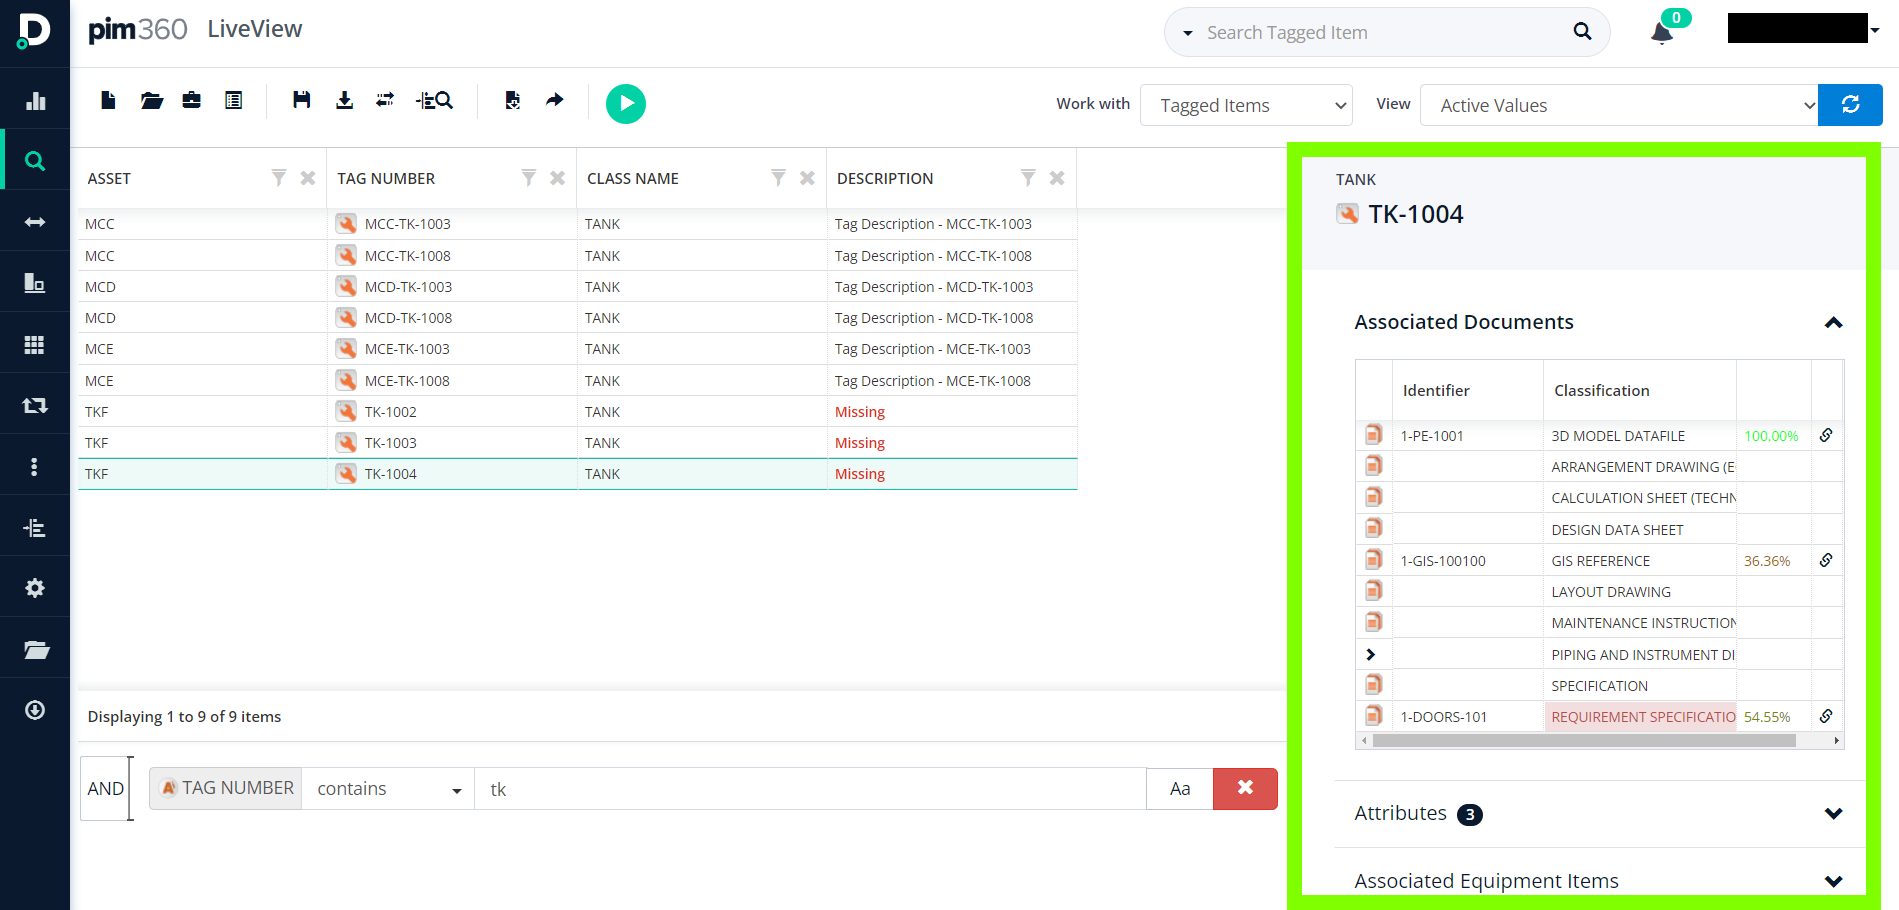Filter the CLASS NAME column
1899x910 pixels.
(x=779, y=177)
